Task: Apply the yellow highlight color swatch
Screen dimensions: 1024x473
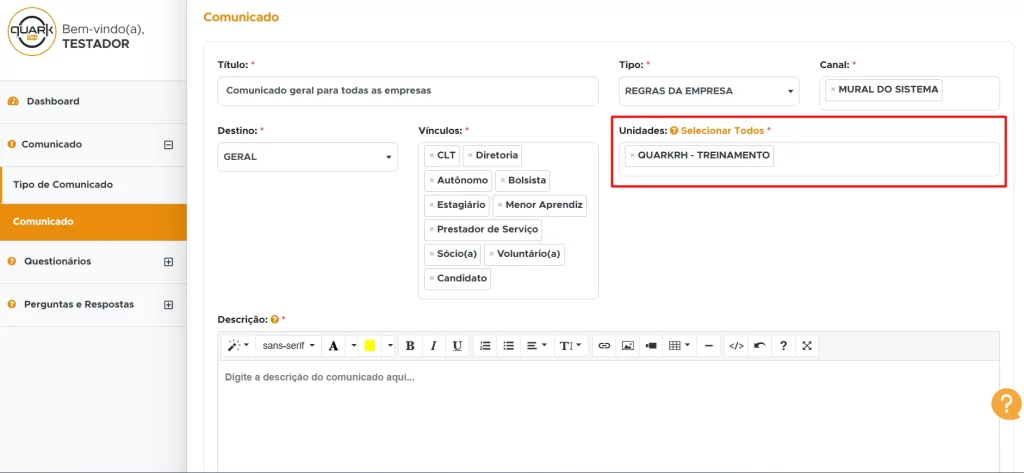Action: tap(369, 346)
